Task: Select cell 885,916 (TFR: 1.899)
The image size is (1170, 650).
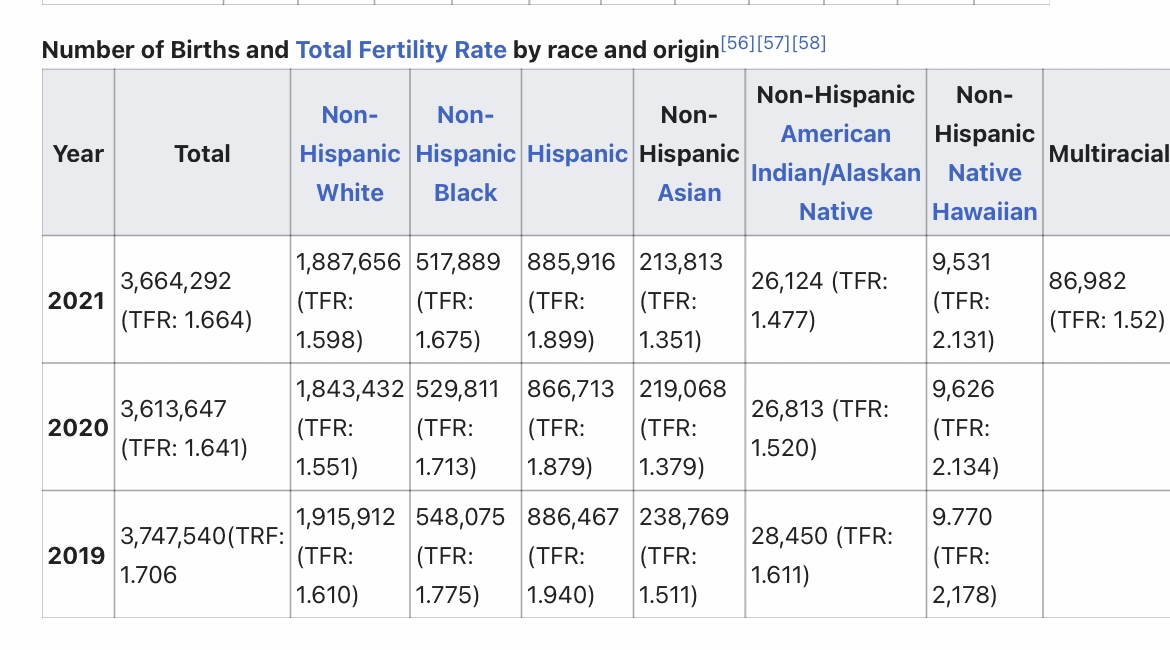Action: [578, 300]
